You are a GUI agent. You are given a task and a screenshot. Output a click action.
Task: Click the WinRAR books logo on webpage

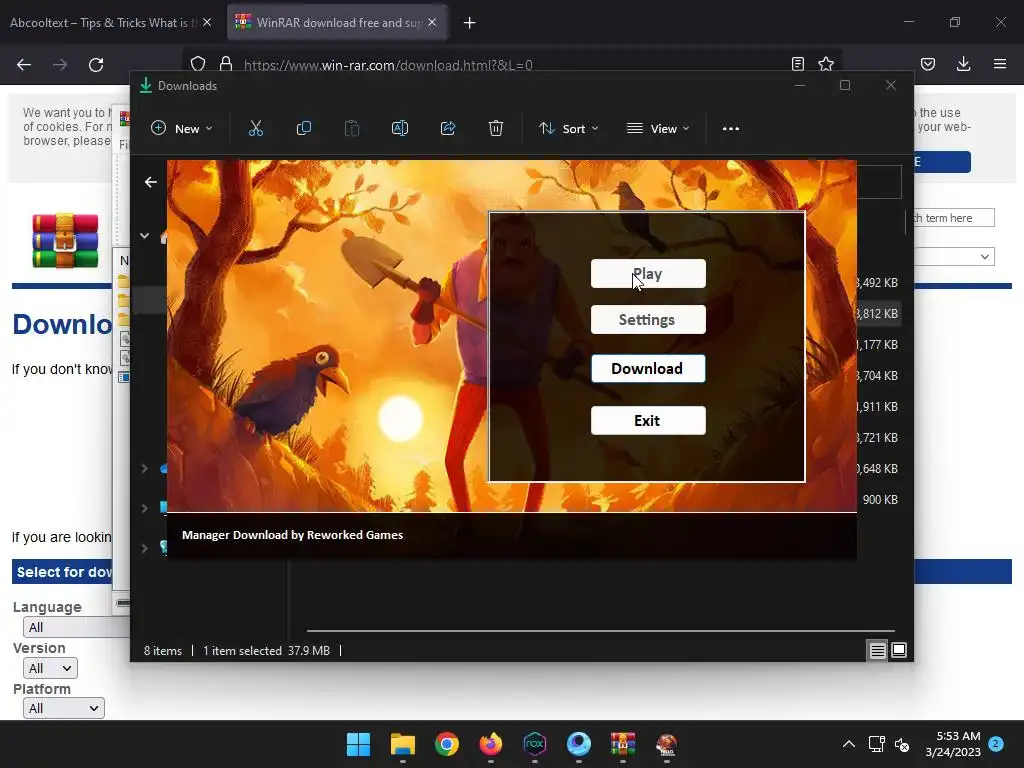[x=65, y=241]
